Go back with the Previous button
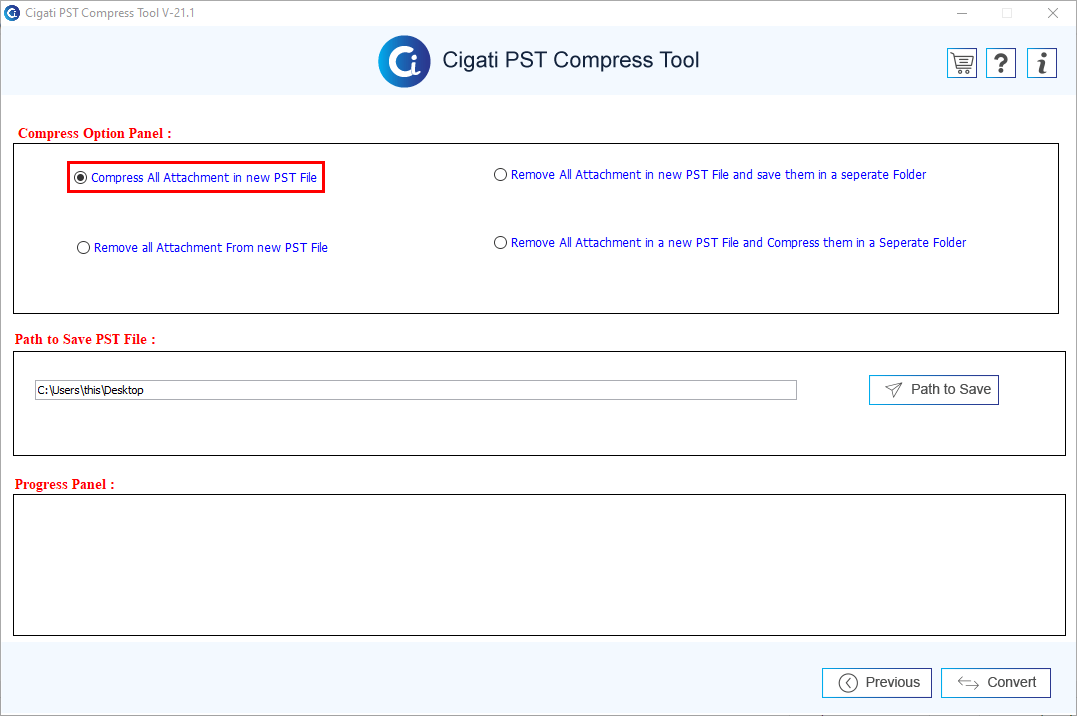This screenshot has width=1077, height=716. point(876,682)
